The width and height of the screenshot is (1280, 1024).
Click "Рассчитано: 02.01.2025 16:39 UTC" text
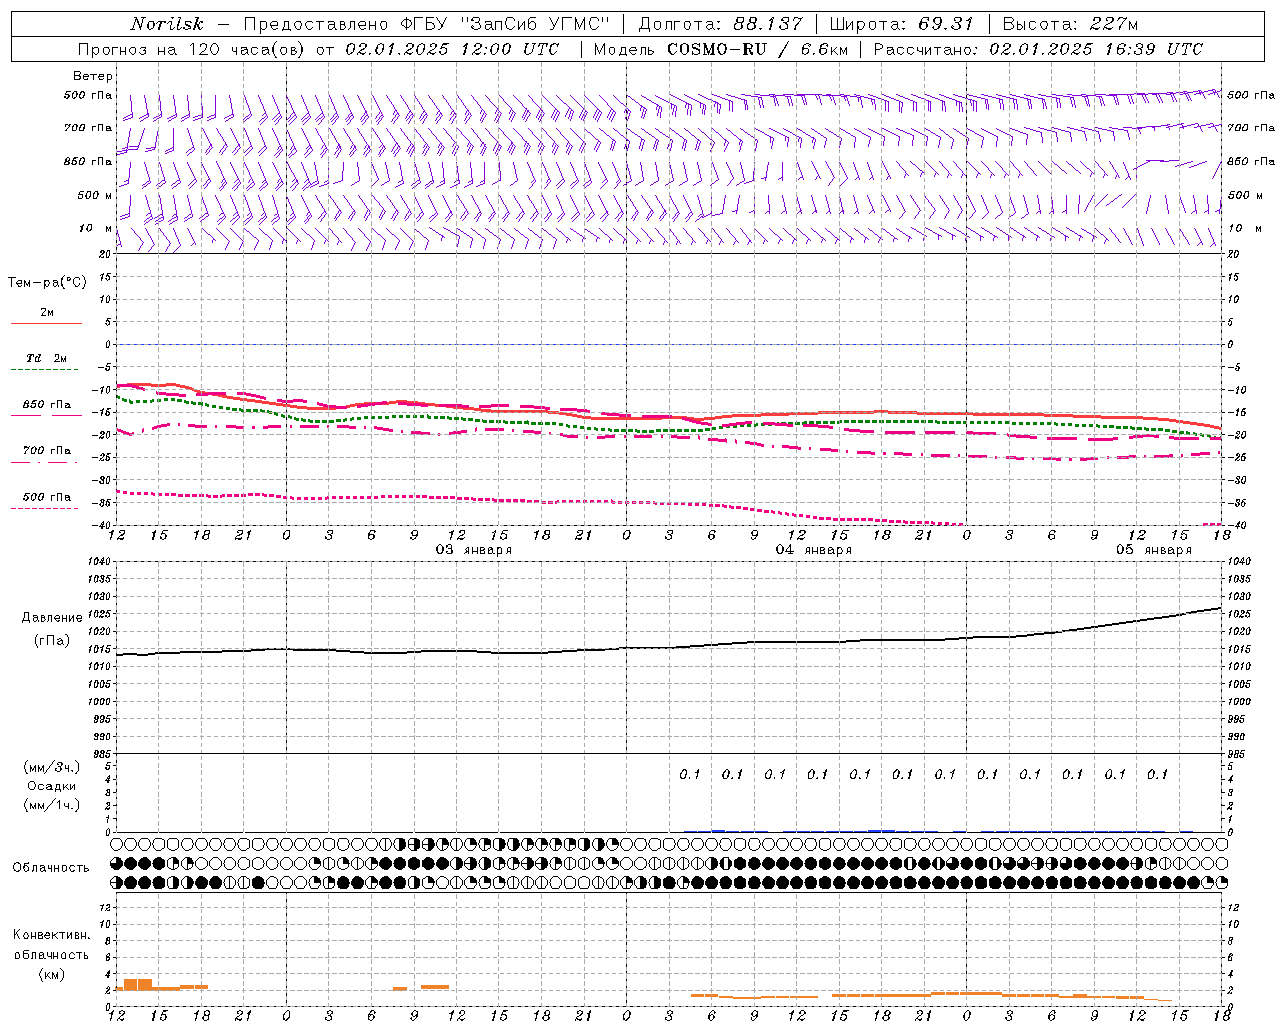tap(1038, 49)
